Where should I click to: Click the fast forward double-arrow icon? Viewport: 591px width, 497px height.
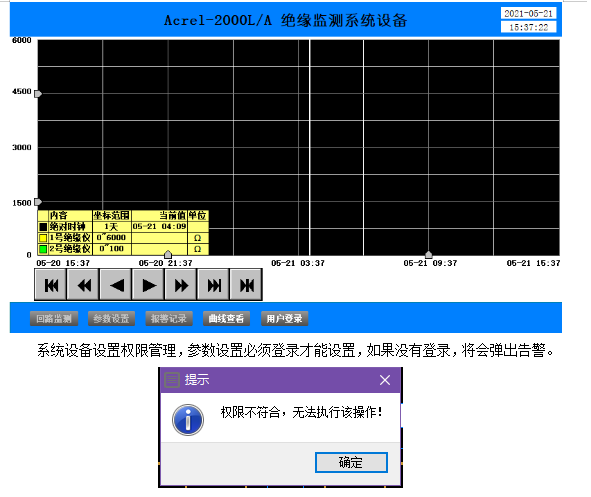[181, 285]
